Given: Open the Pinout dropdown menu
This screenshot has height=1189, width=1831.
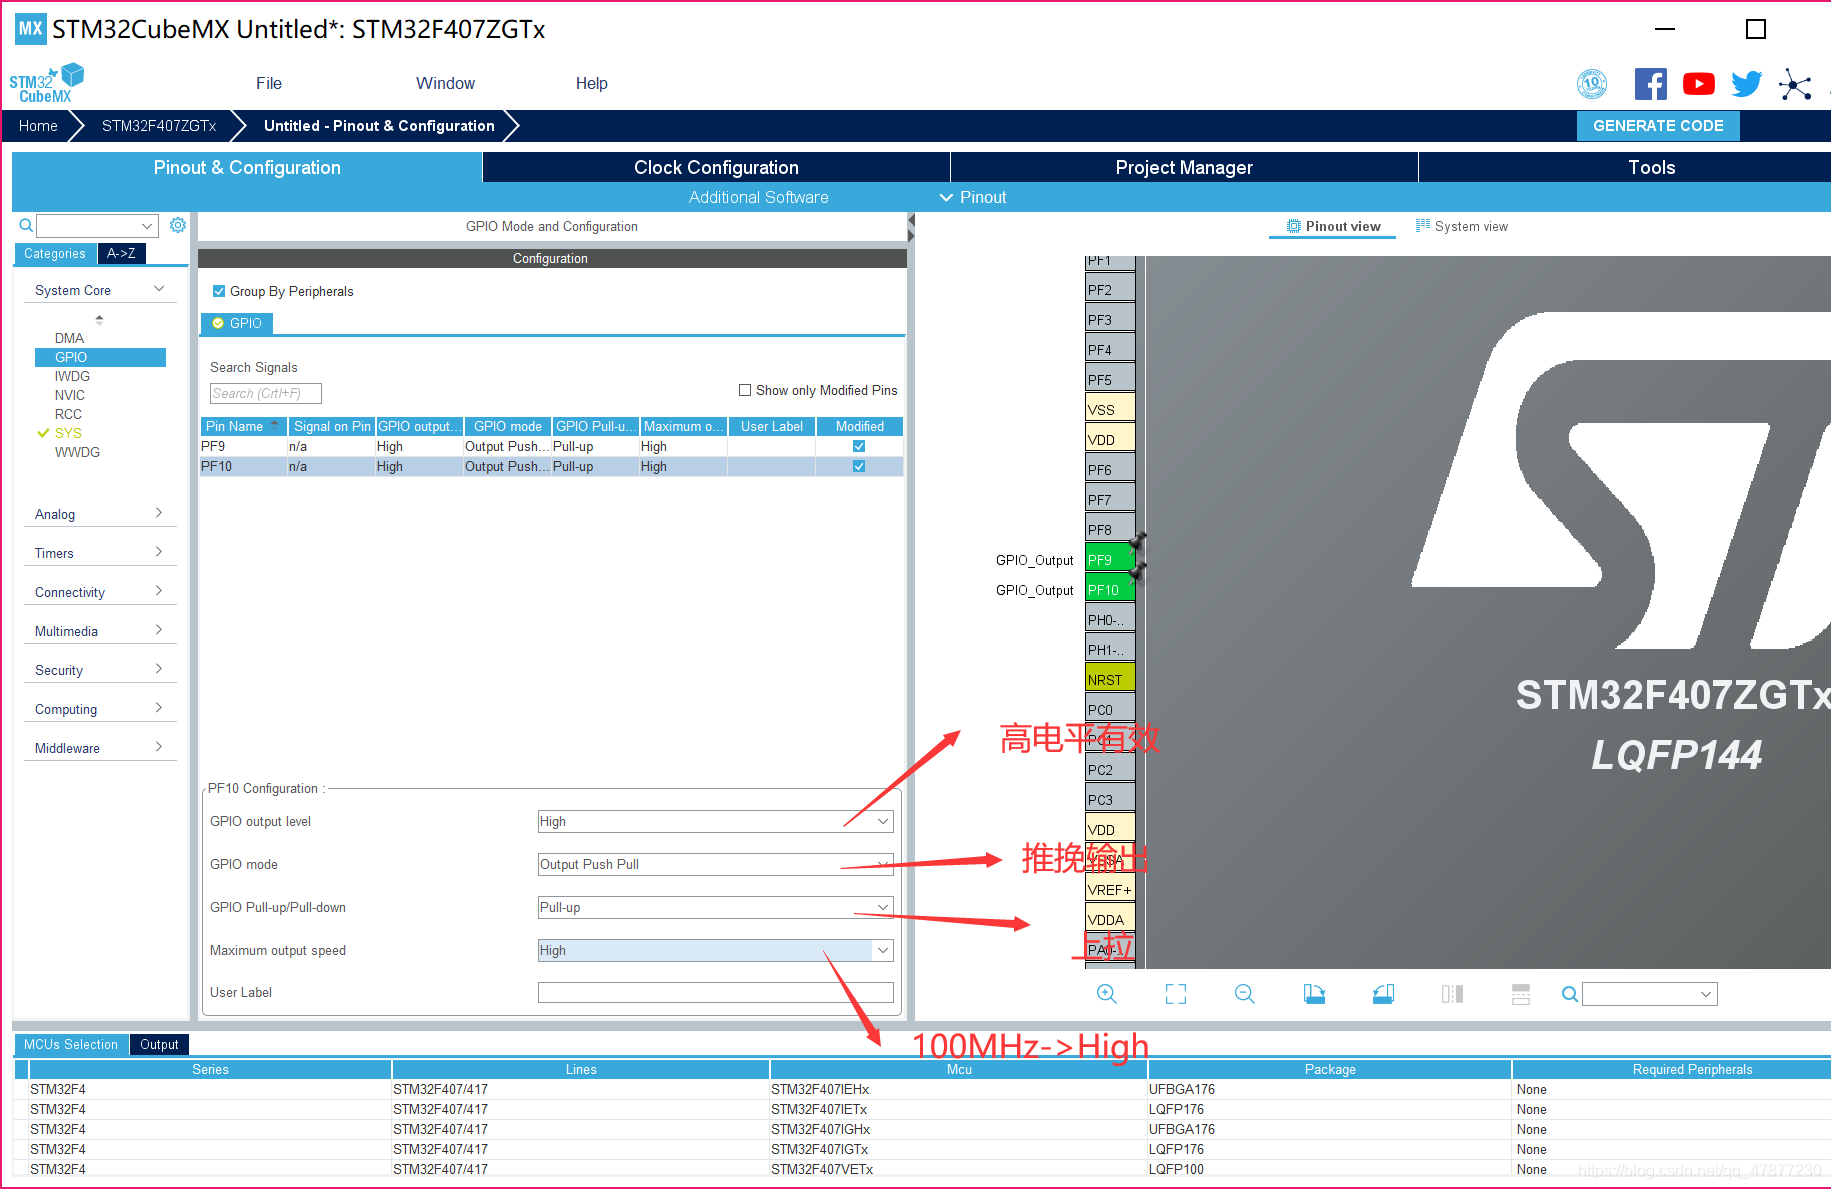Looking at the screenshot, I should pos(973,197).
